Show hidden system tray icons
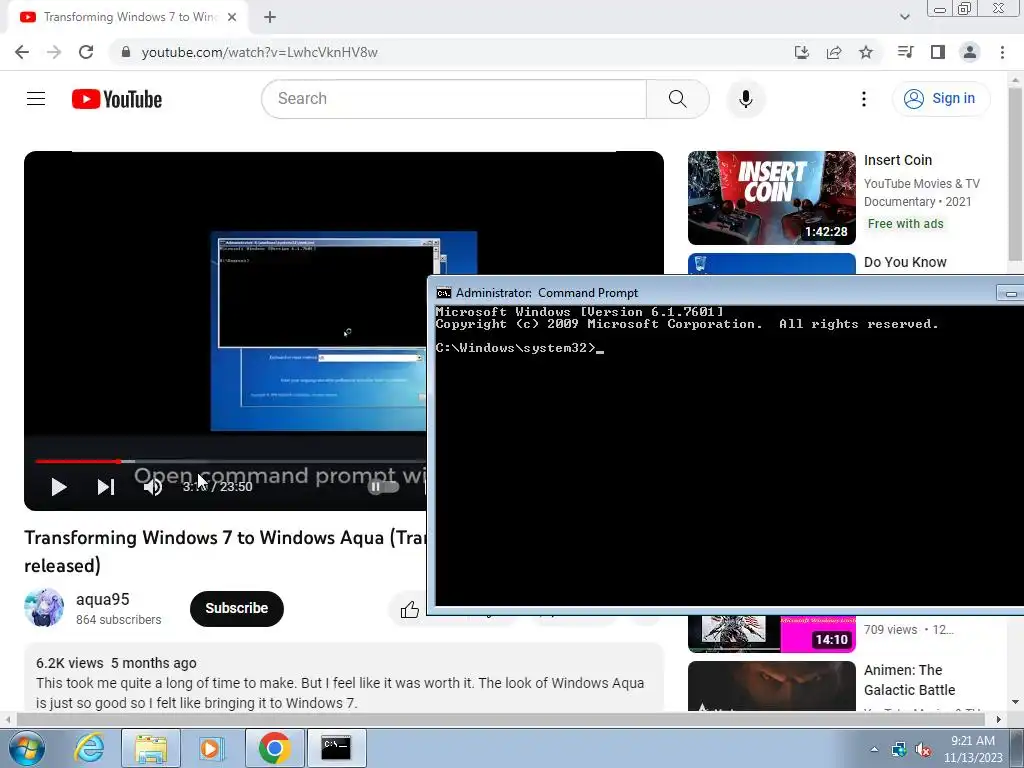This screenshot has height=768, width=1024. [x=874, y=749]
